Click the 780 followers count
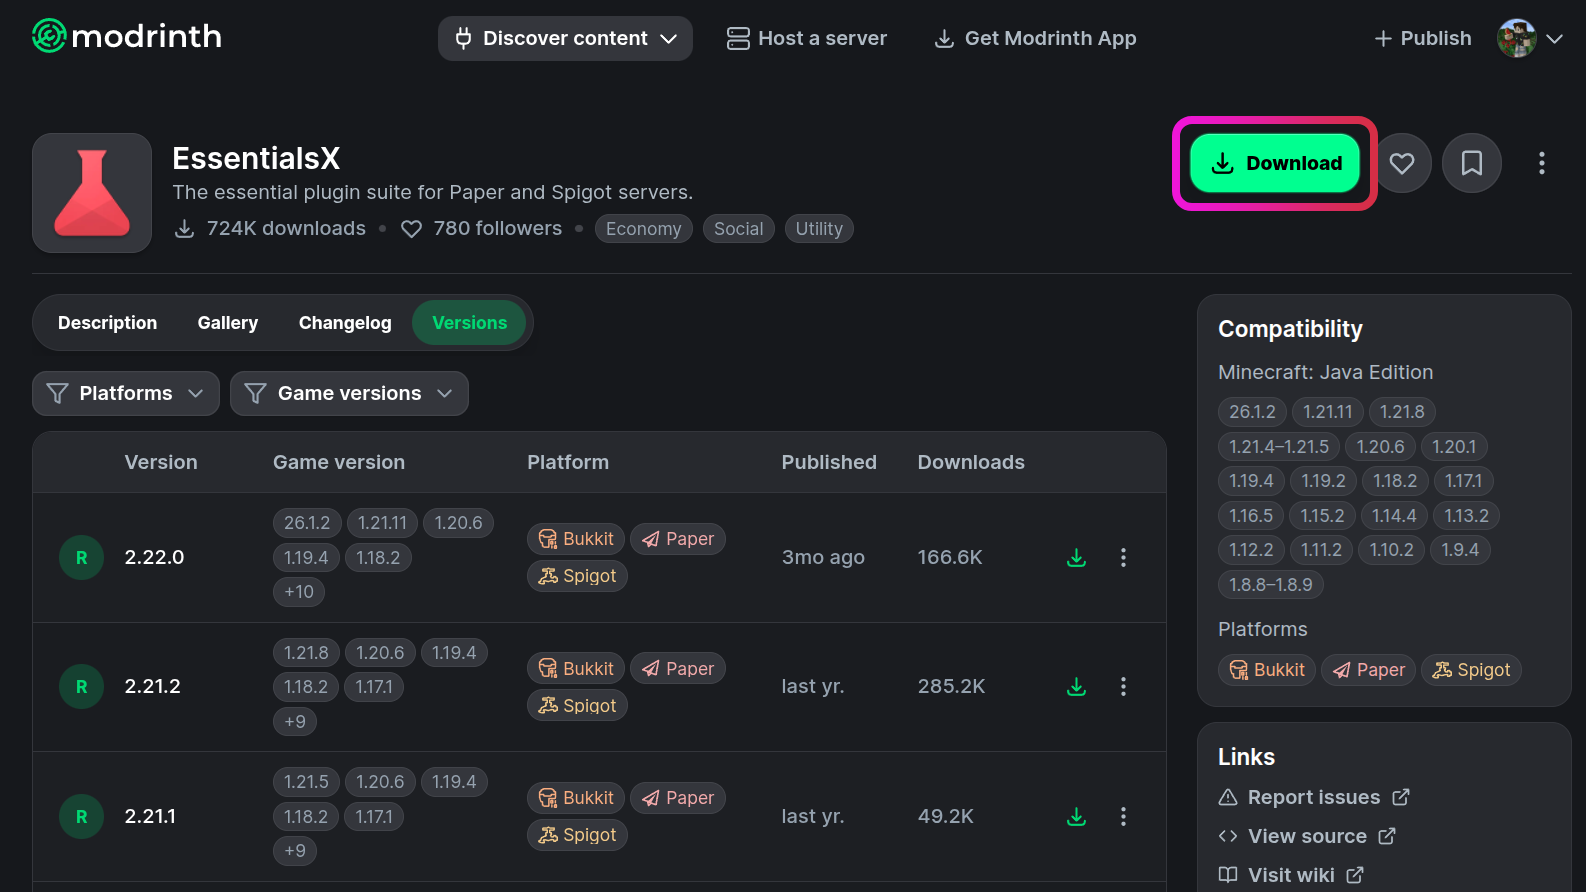This screenshot has width=1586, height=892. (x=481, y=229)
